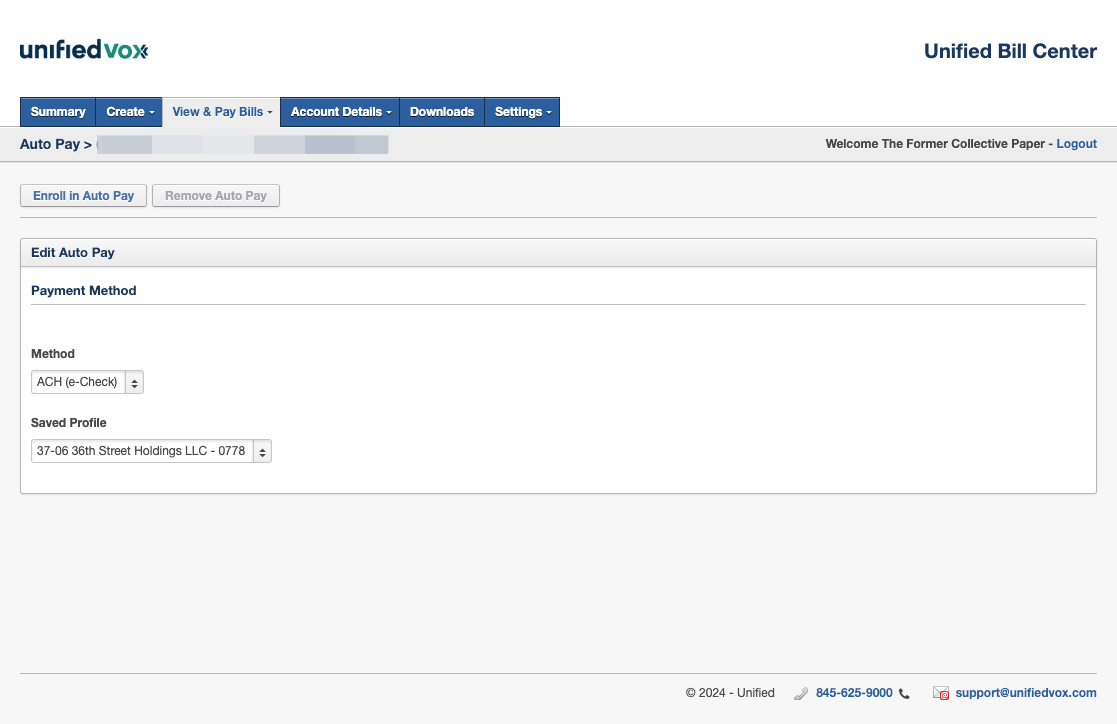The image size is (1117, 724).
Task: Call support number 845-625-9000 link
Action: [853, 693]
